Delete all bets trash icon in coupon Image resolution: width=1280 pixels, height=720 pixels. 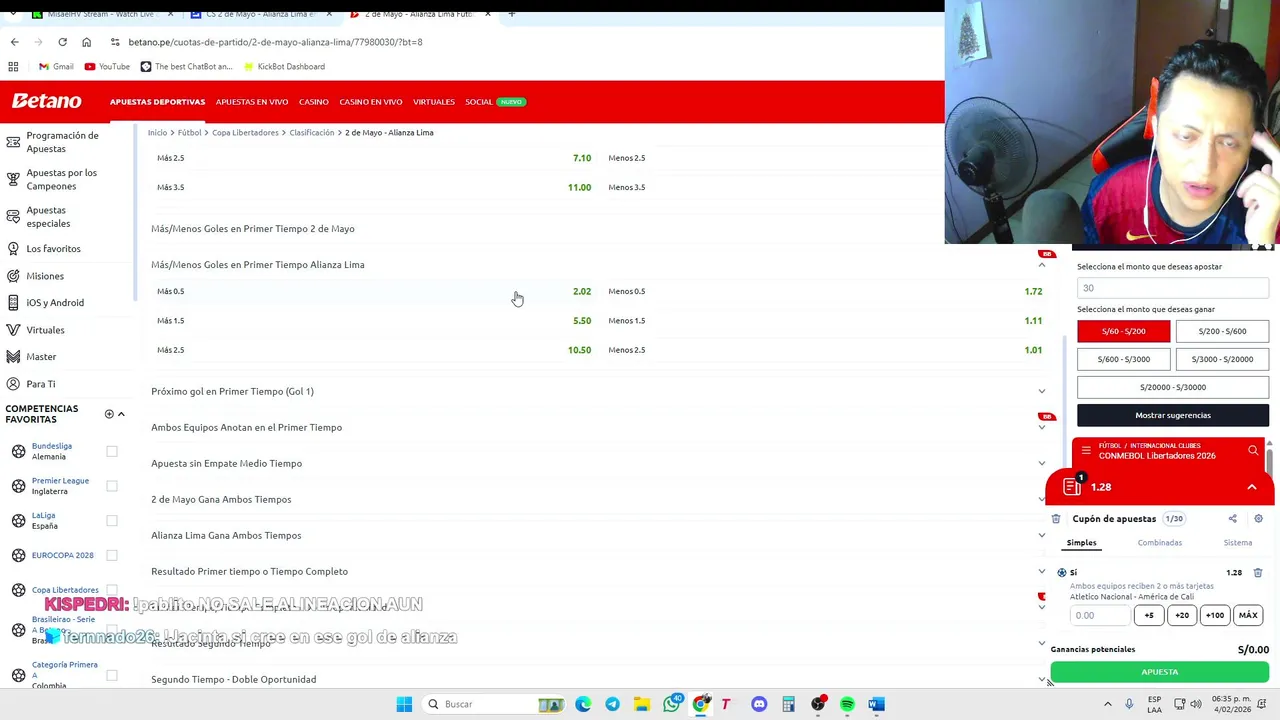click(x=1056, y=519)
